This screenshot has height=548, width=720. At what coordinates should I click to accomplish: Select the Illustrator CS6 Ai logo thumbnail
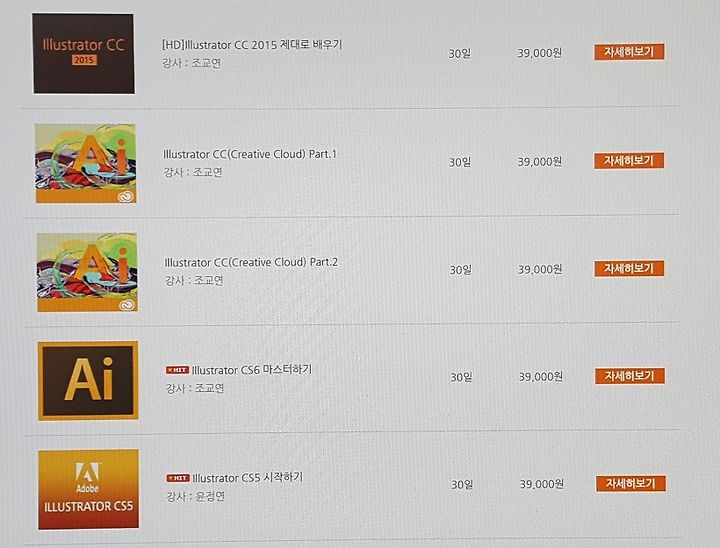pyautogui.click(x=88, y=381)
